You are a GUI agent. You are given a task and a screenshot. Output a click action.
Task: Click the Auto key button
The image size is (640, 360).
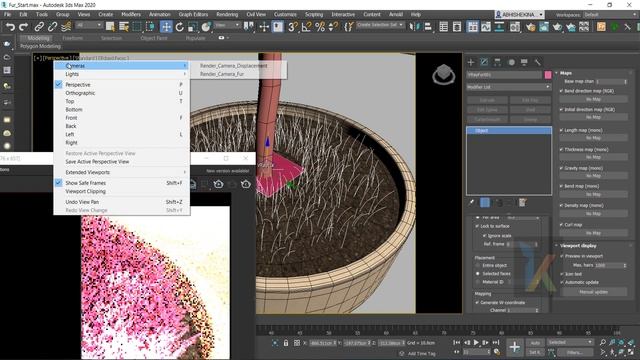pyautogui.click(x=535, y=343)
